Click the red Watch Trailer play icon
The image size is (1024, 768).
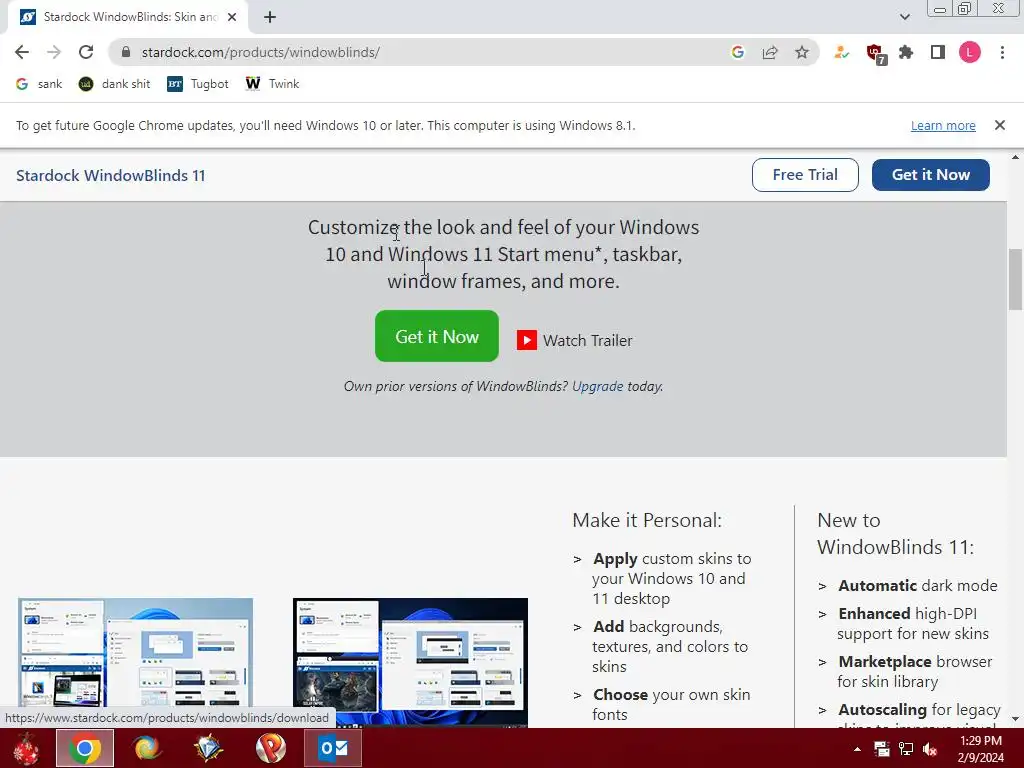(x=527, y=340)
